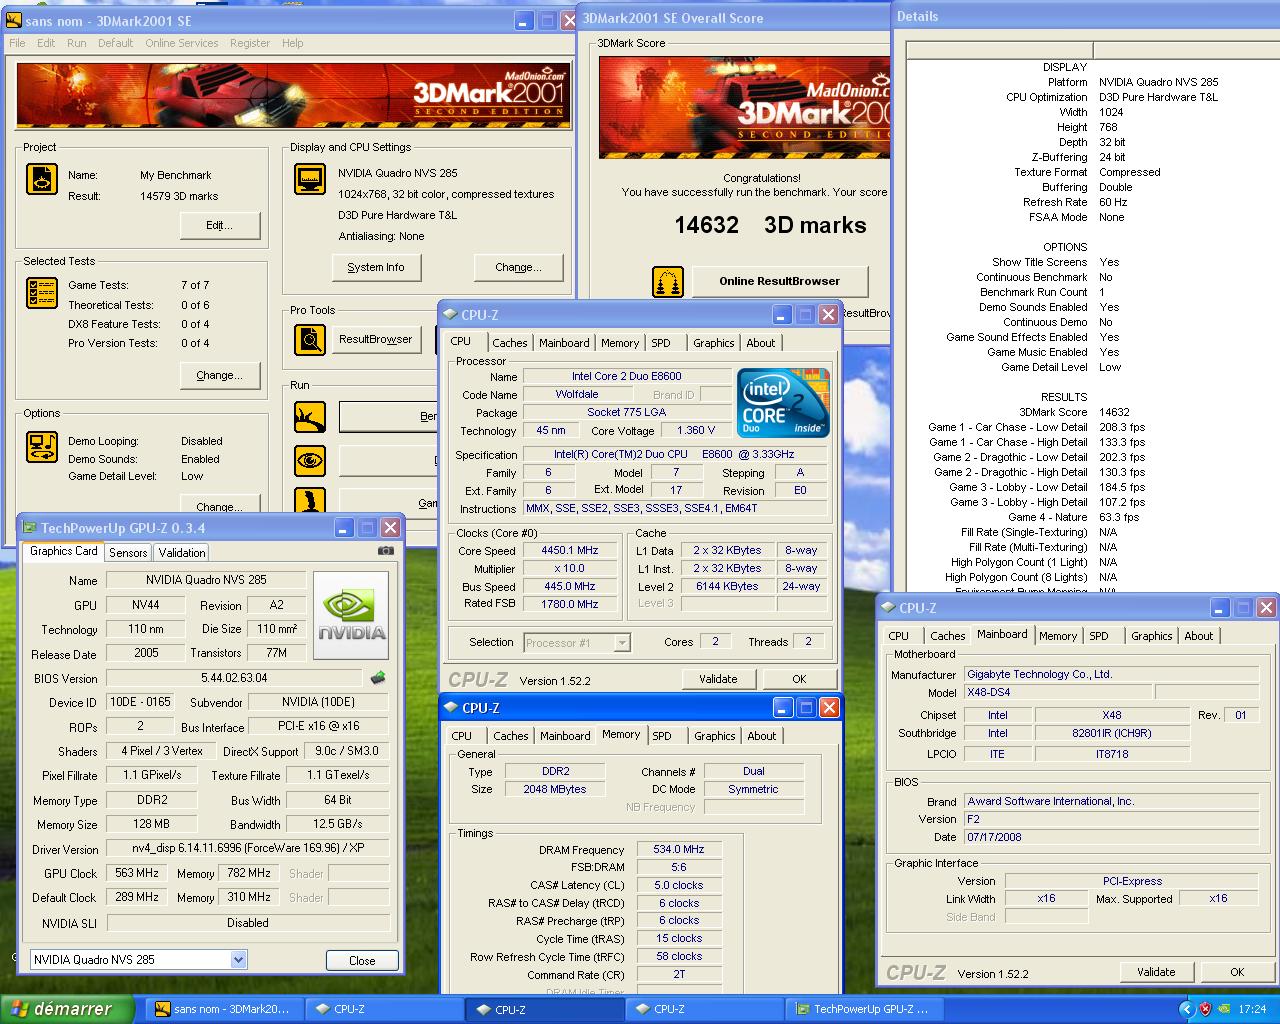
Task: Open Graphics tab in CPU-Z Mainboard window
Action: point(1151,635)
